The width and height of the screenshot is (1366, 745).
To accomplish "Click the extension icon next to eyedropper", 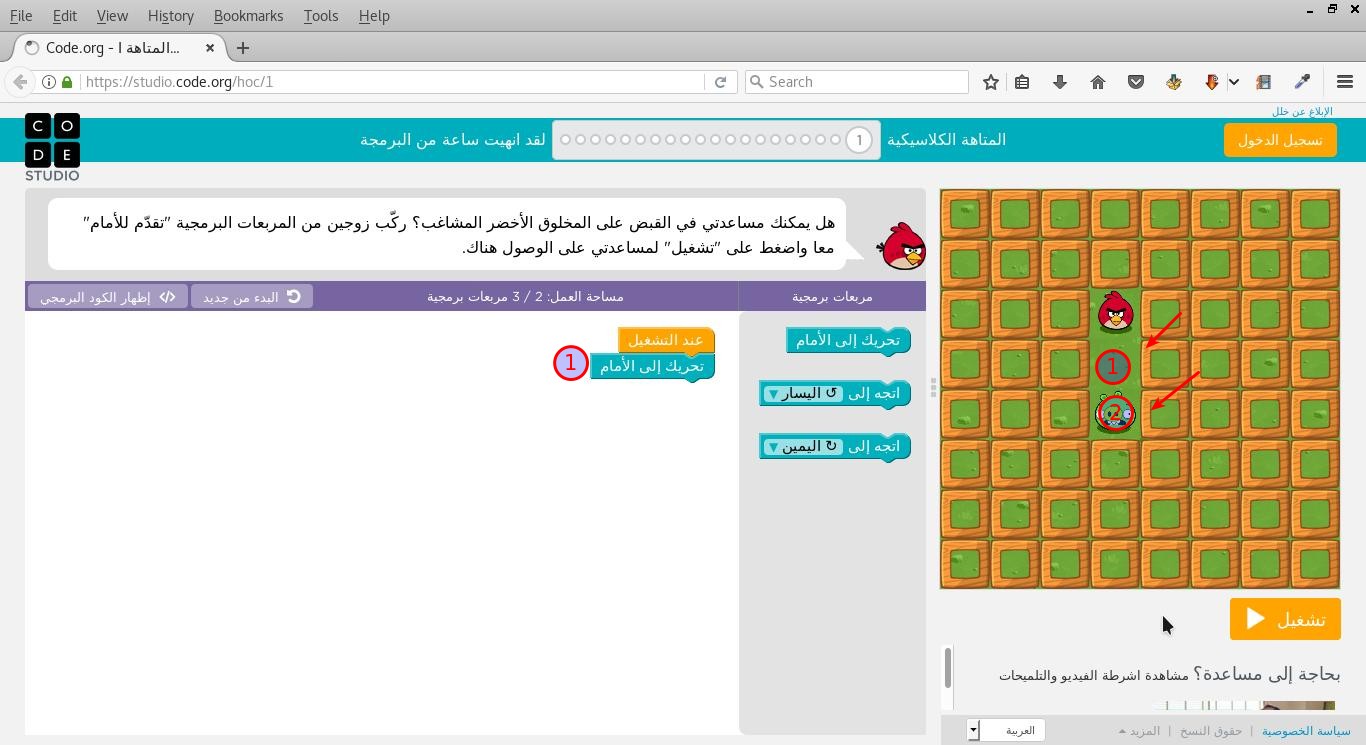I will (x=1264, y=82).
